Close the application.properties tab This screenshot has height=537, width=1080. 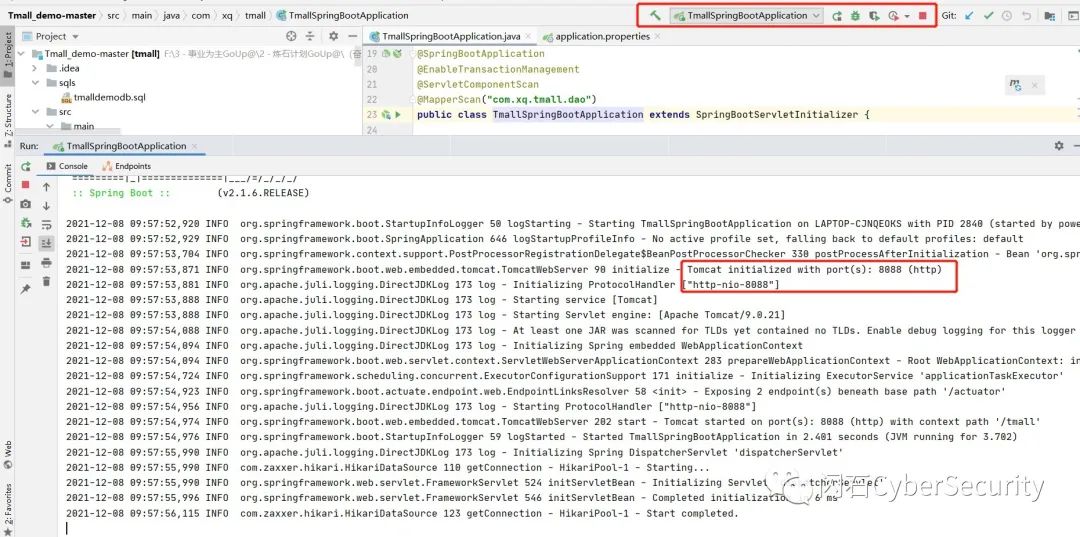click(x=659, y=36)
